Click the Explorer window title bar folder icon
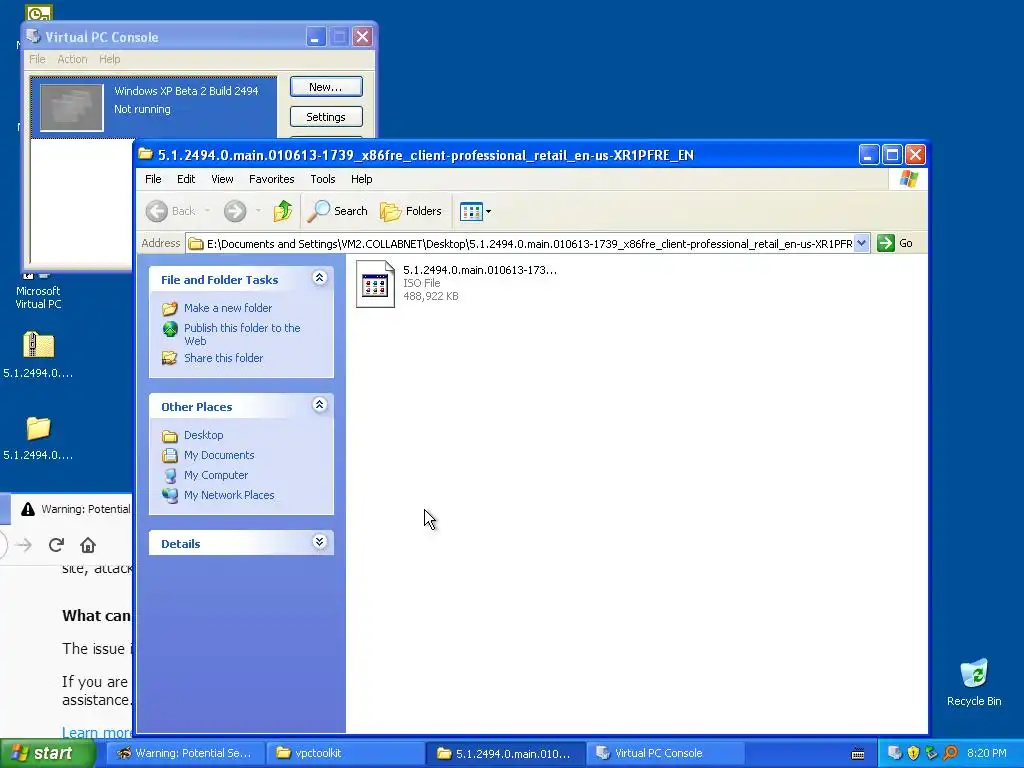Viewport: 1024px width, 768px height. pos(146,155)
